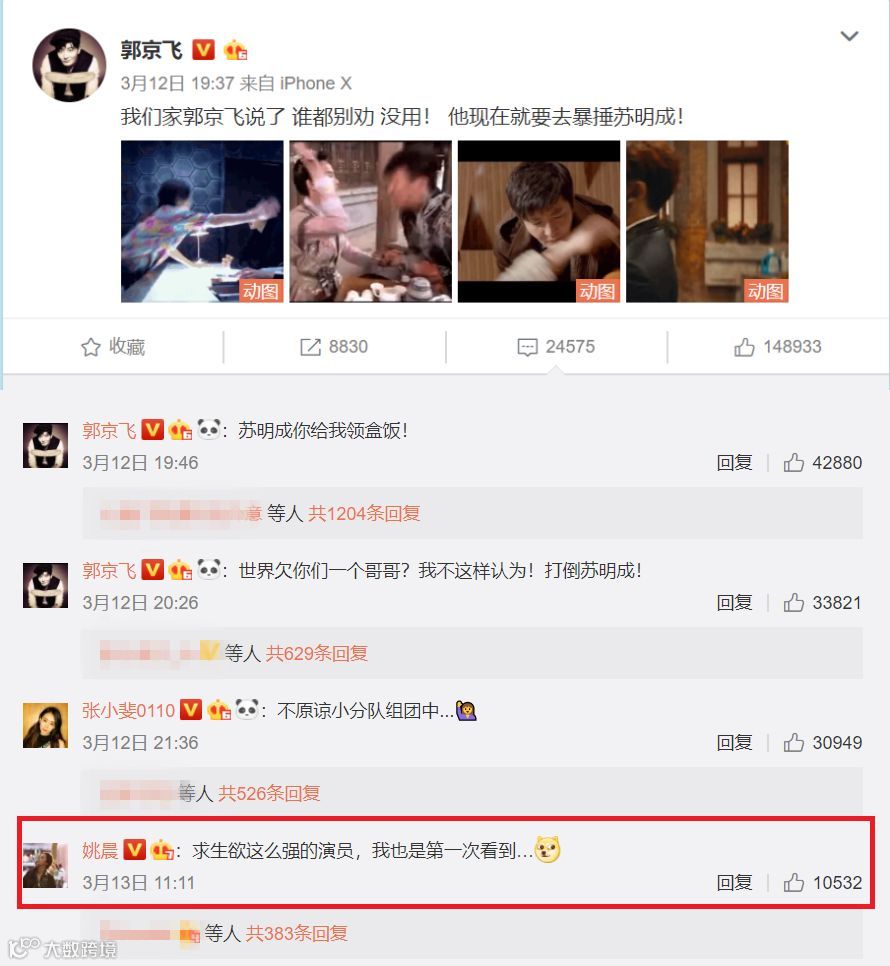Expand the 共629条回复 replies
The image size is (890, 966).
click(x=317, y=653)
